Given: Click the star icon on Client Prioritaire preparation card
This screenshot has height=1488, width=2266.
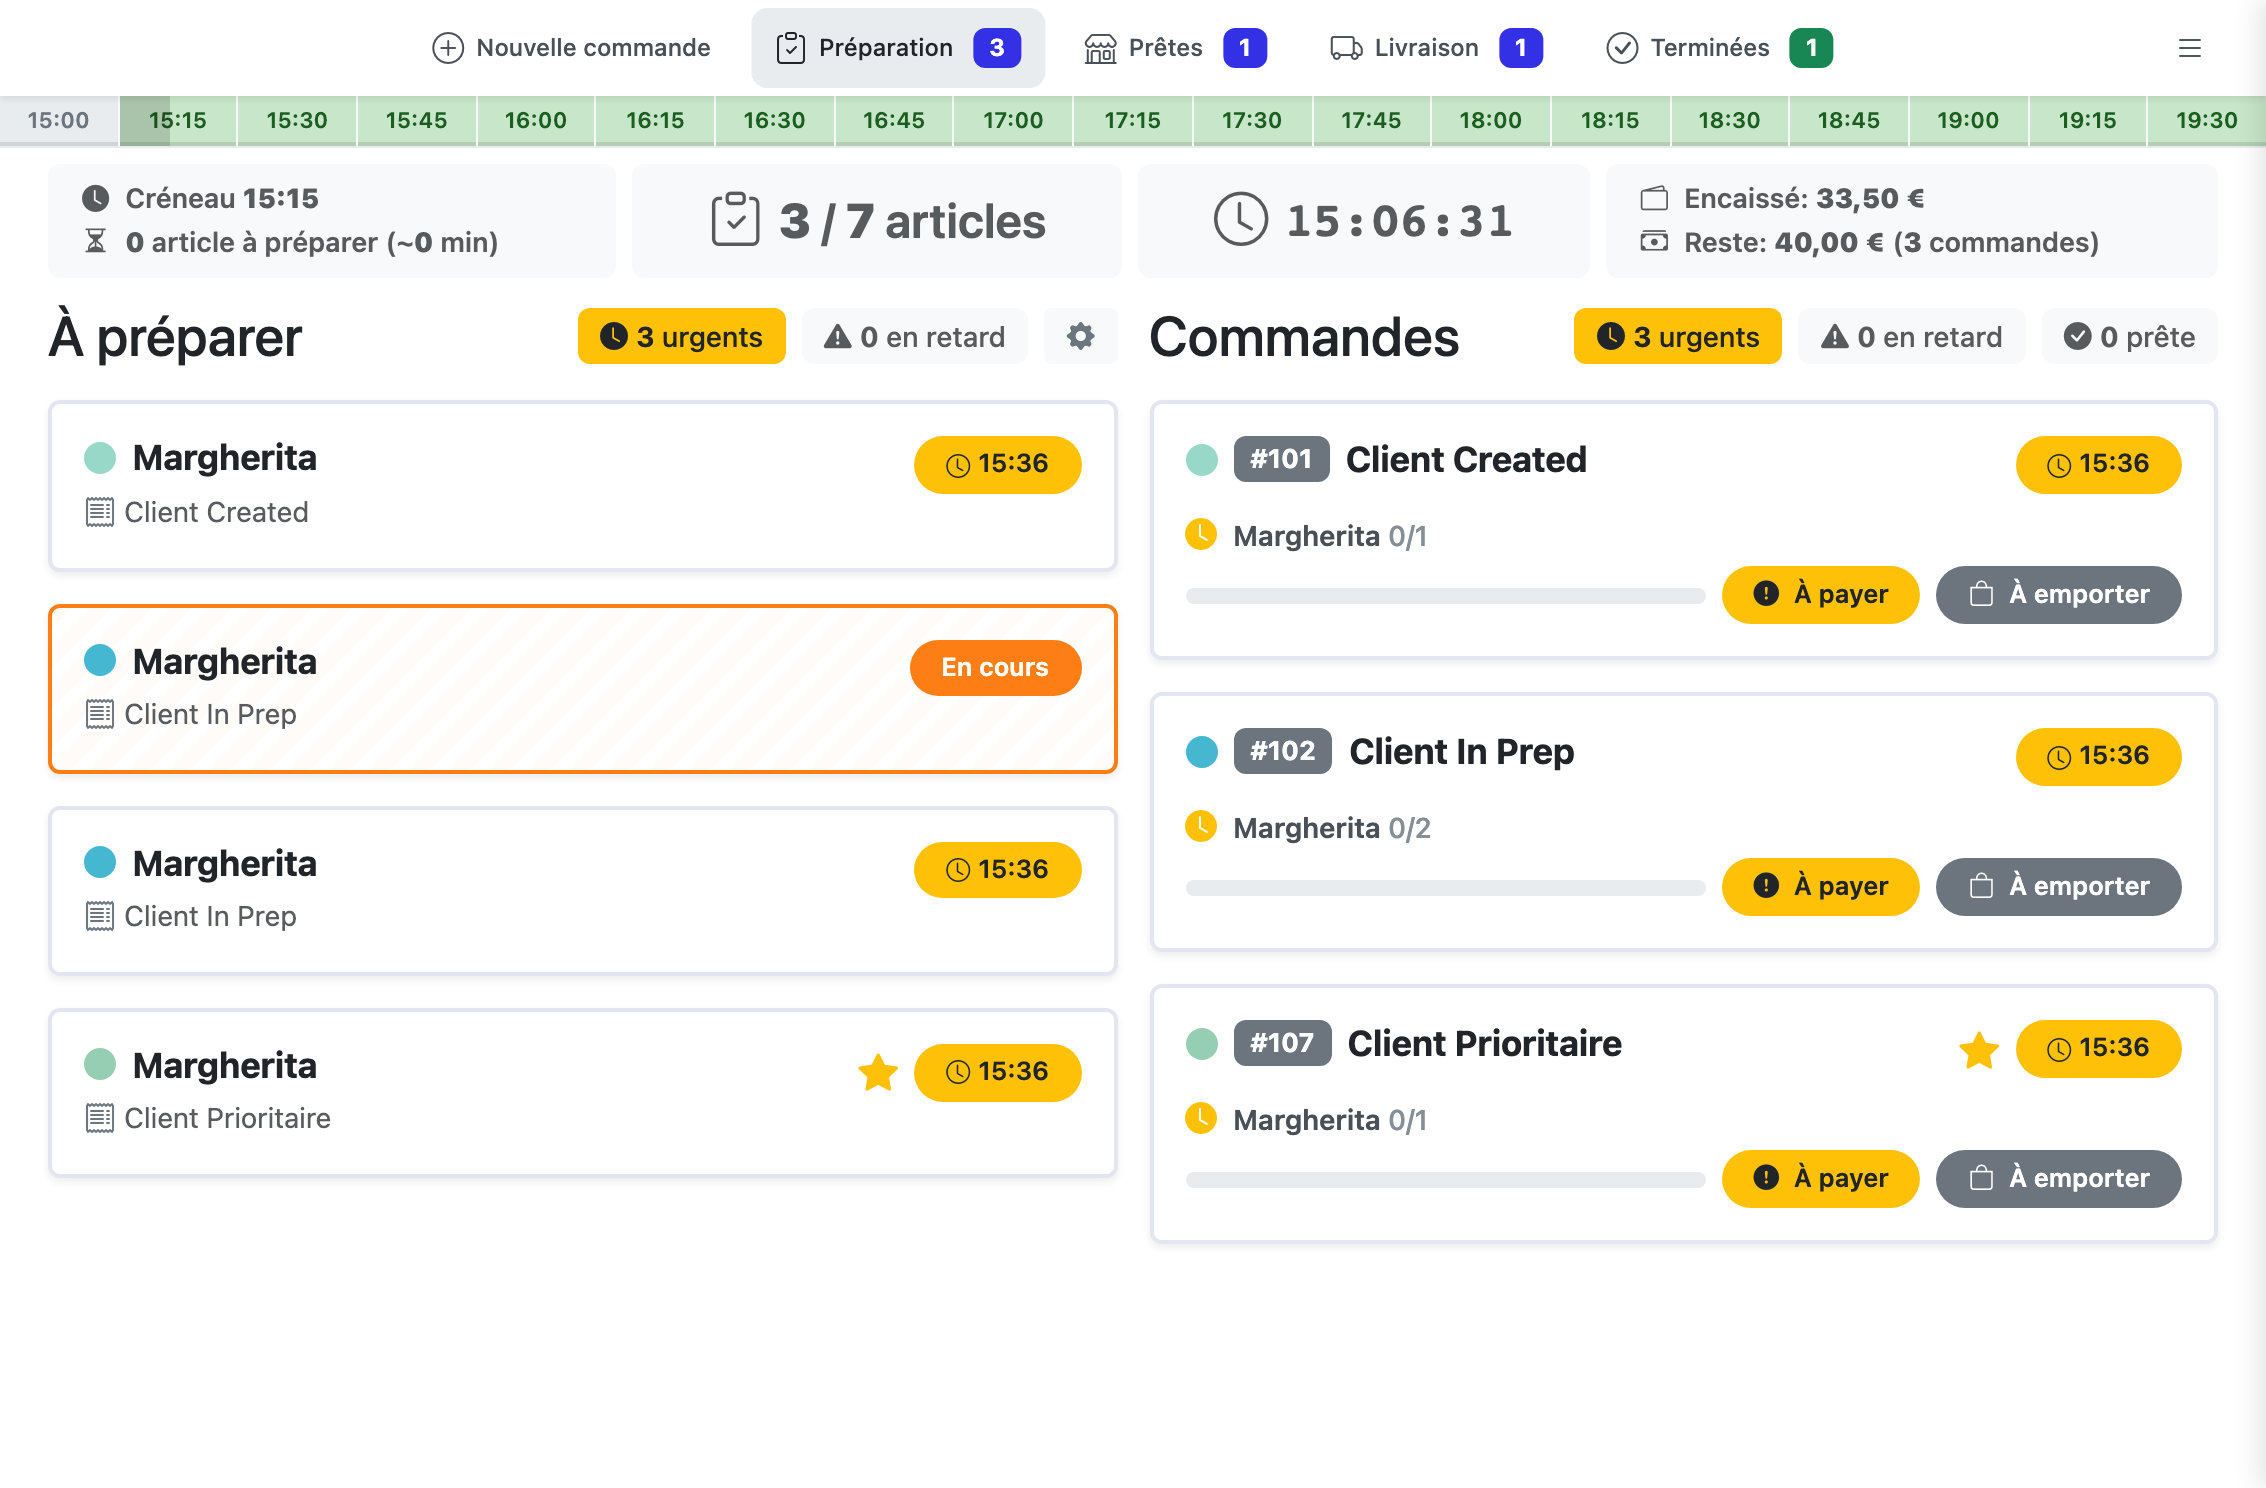Looking at the screenshot, I should point(878,1072).
